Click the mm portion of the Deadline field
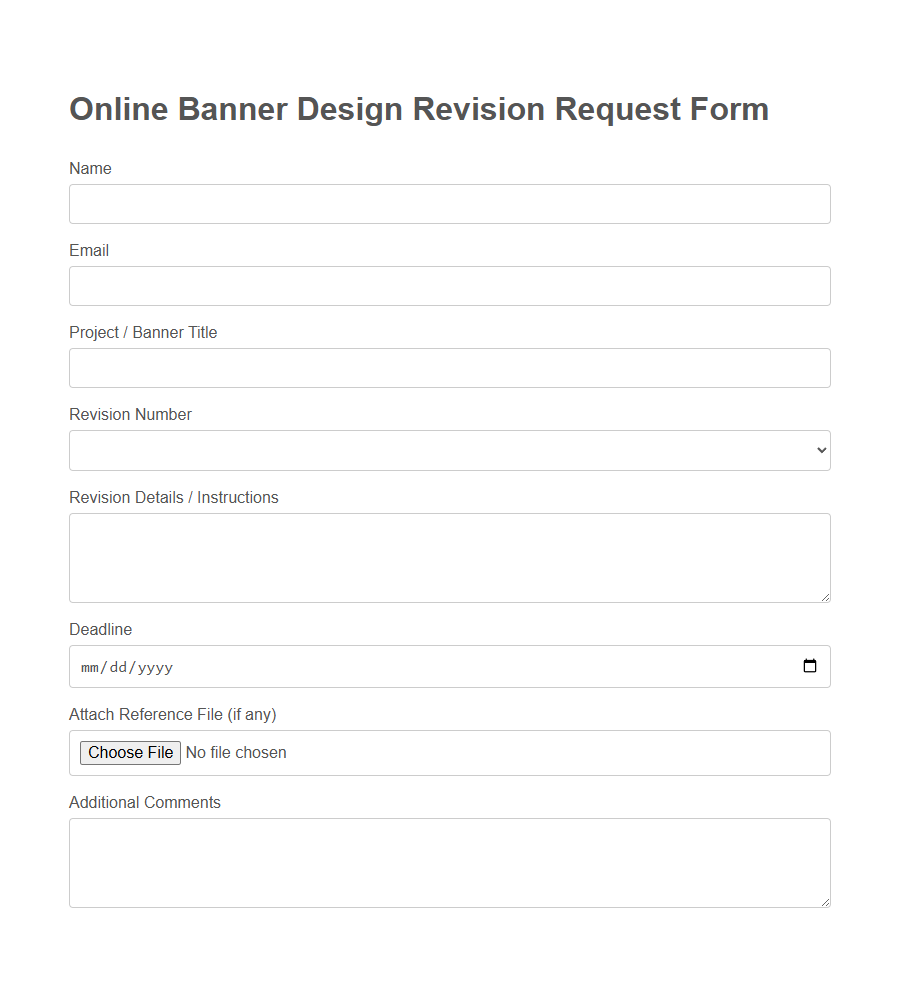 tap(90, 666)
